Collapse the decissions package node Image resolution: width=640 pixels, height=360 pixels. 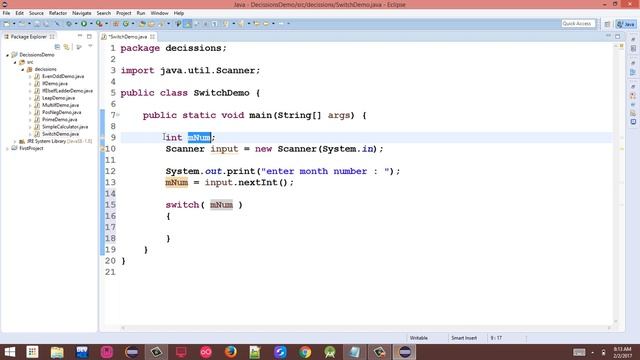(23, 69)
